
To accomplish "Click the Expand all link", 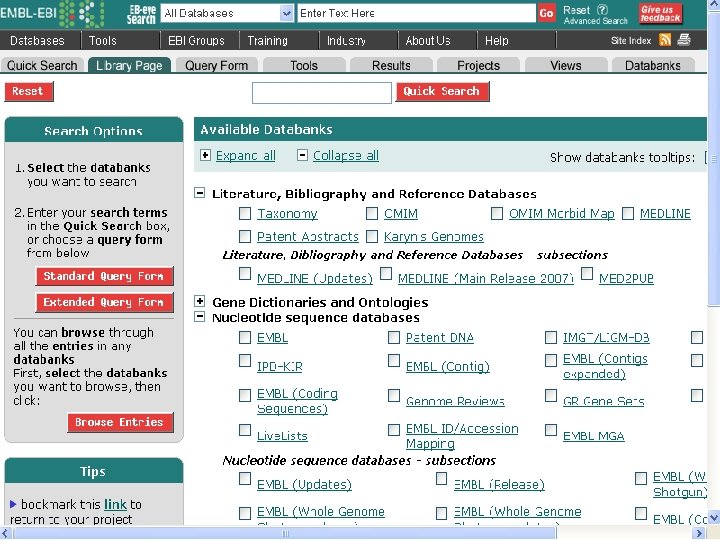I will point(246,156).
